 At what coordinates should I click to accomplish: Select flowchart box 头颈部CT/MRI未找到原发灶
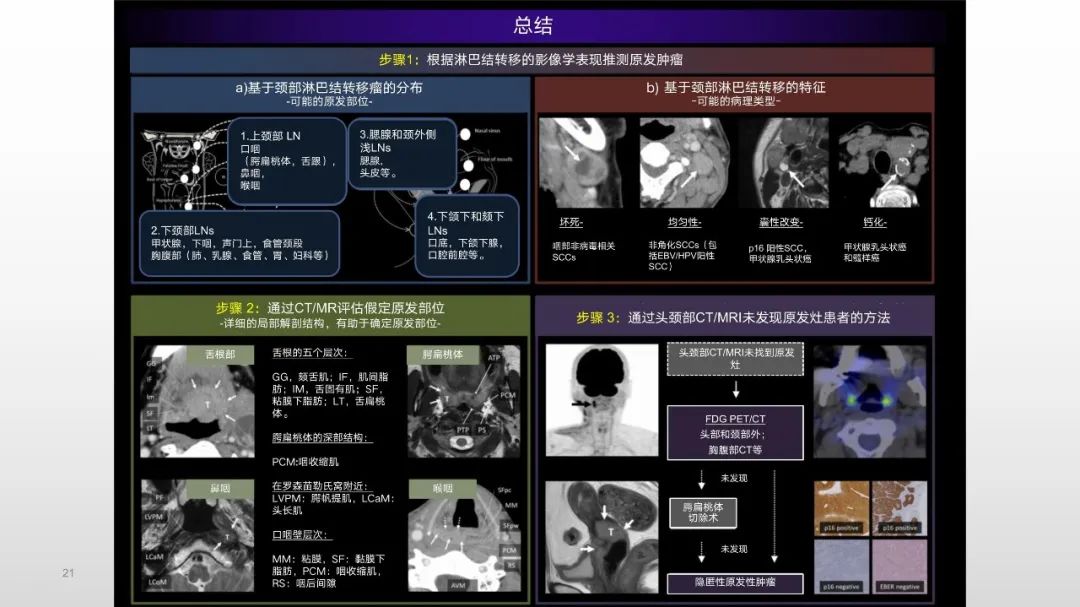735,359
